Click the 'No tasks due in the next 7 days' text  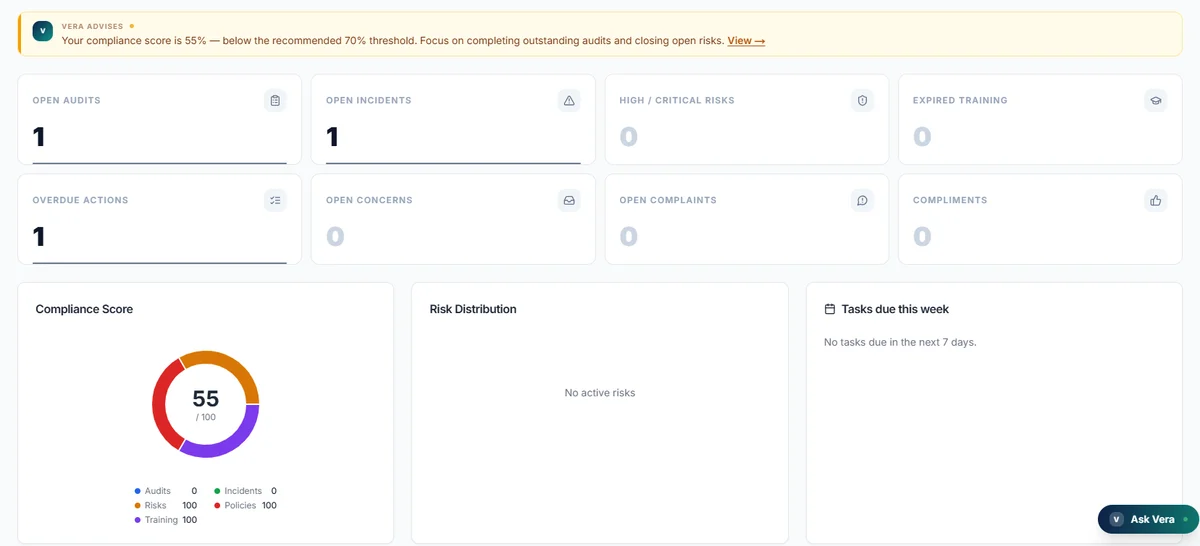coord(900,342)
